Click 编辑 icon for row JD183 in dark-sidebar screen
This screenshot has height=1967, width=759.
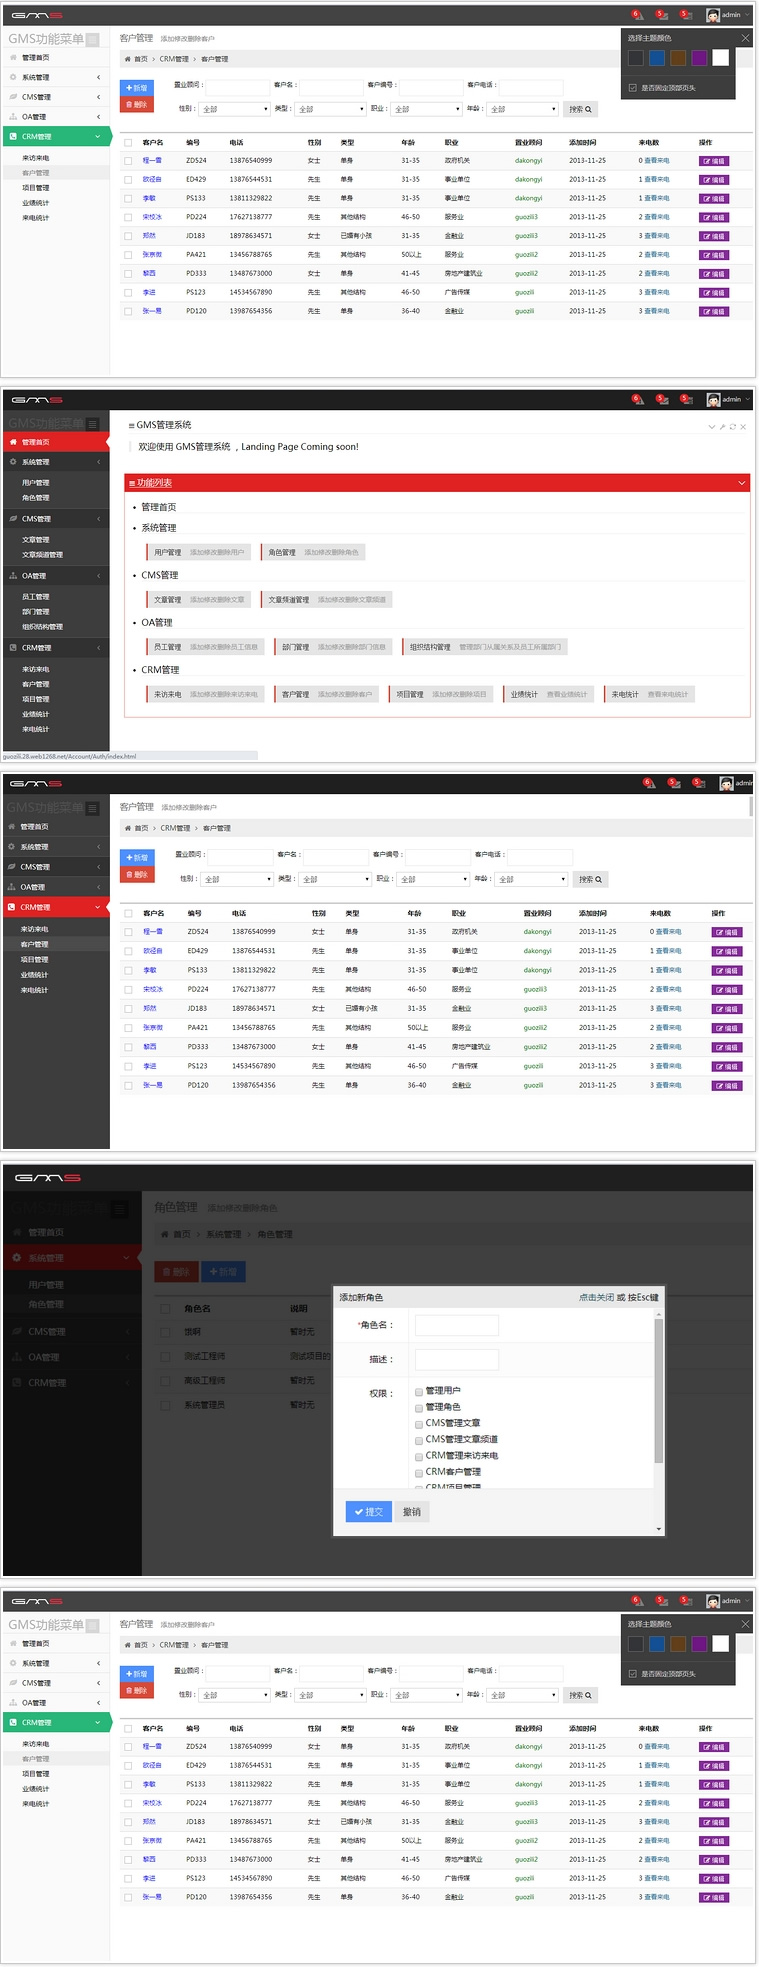(727, 1008)
